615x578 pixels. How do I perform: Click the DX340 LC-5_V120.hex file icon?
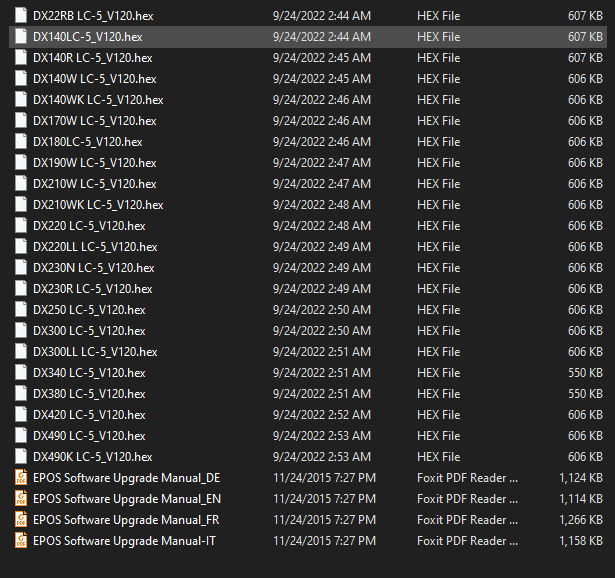coord(20,373)
